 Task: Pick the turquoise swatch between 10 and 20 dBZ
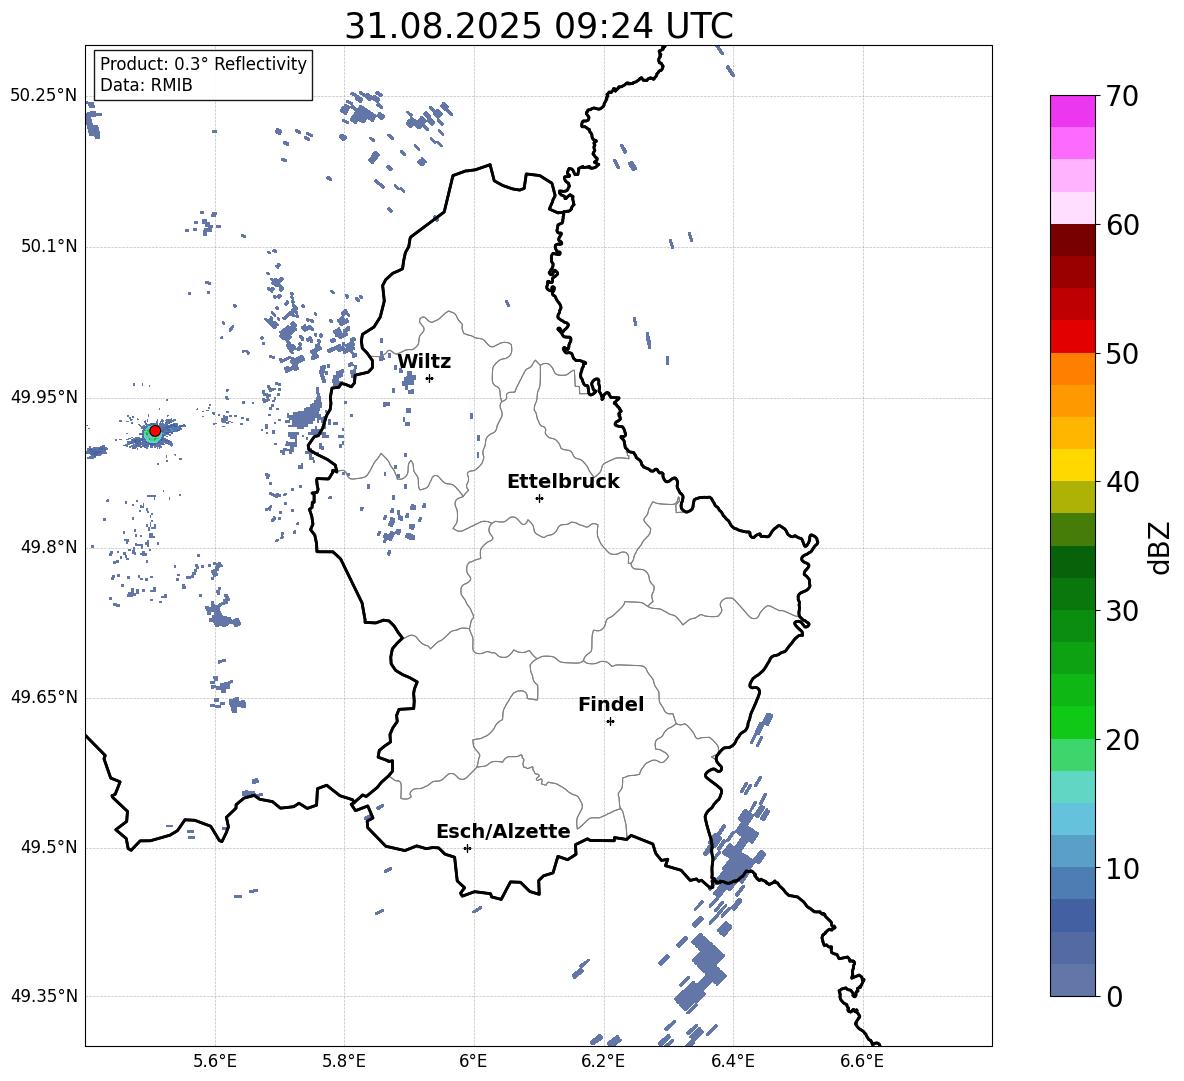[1072, 787]
